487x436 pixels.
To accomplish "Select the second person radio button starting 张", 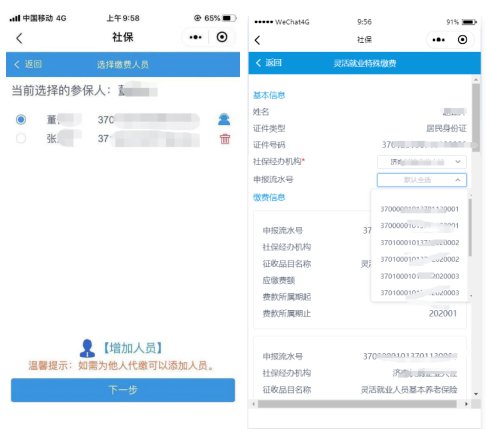I will (x=21, y=138).
